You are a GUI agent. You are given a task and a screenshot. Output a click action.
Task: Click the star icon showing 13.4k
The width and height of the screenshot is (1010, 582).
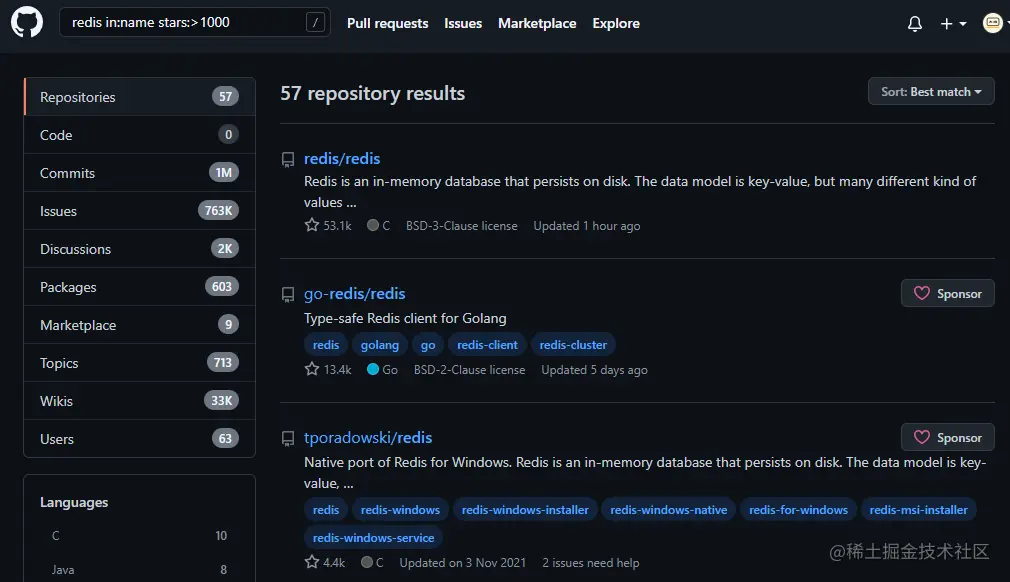coord(312,369)
